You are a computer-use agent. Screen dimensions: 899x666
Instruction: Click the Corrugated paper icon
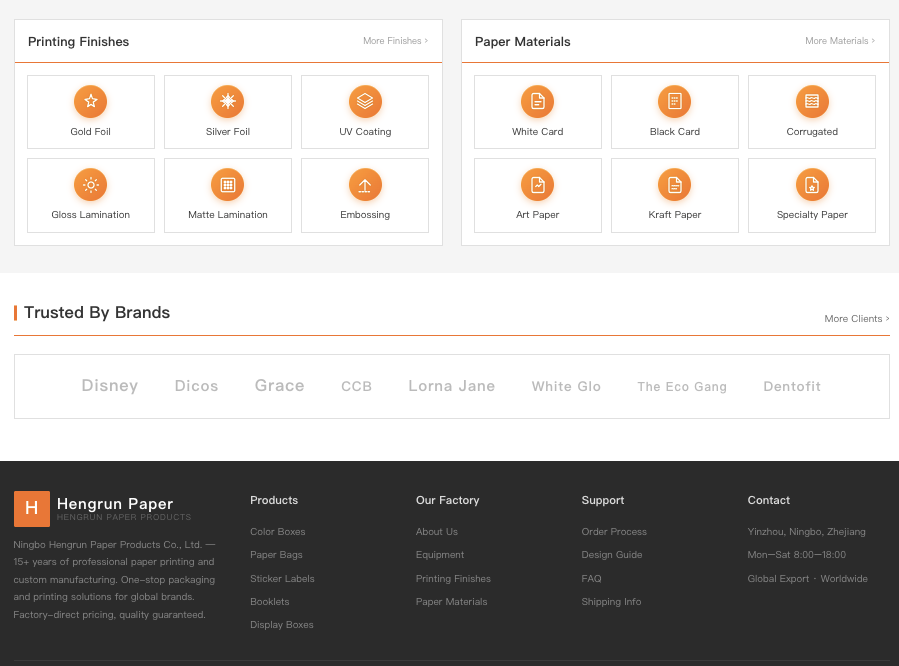click(812, 101)
